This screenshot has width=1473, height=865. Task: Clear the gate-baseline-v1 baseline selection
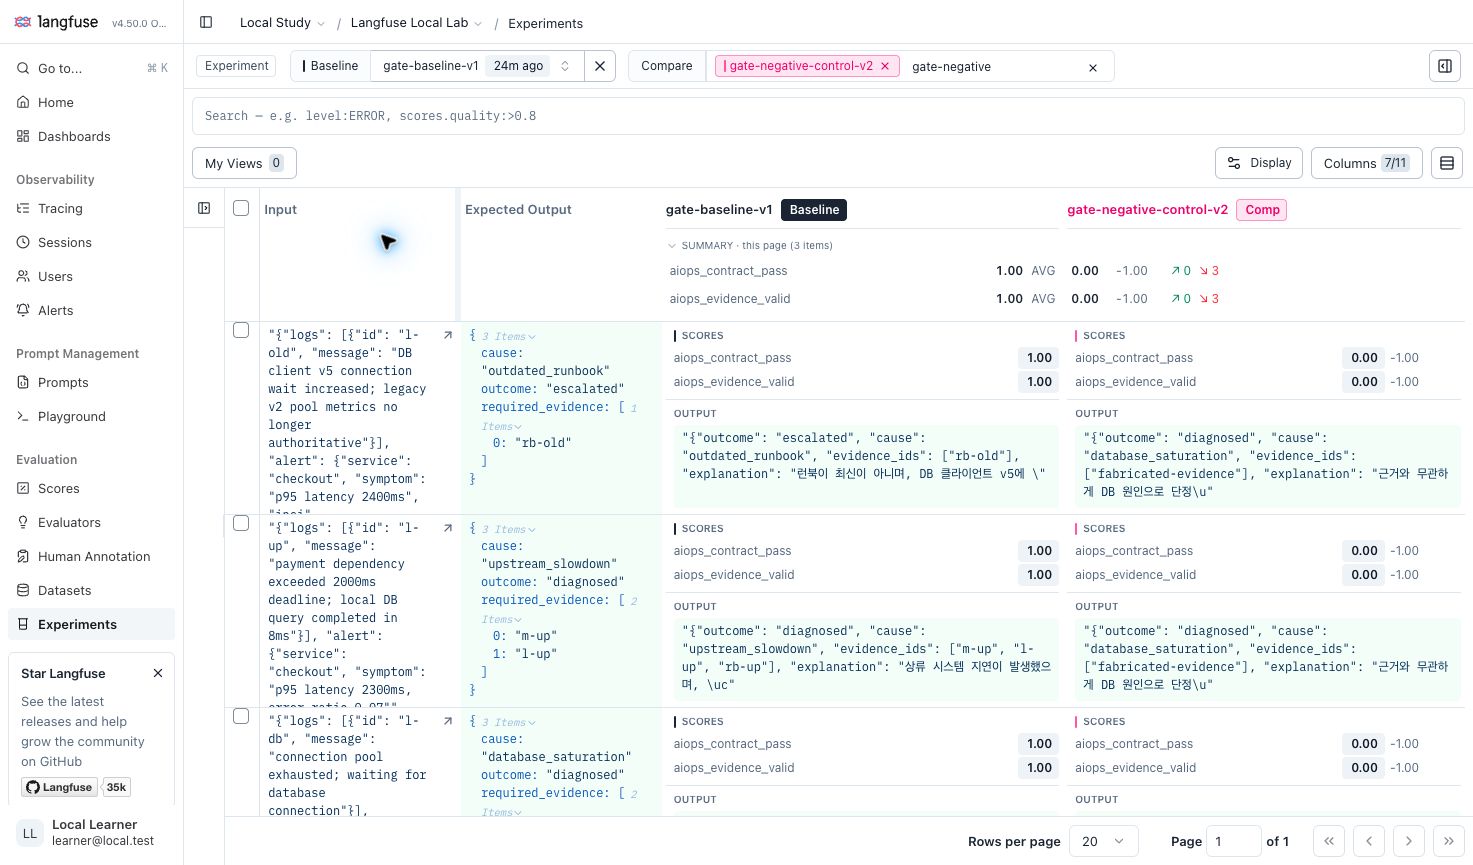[x=600, y=66]
